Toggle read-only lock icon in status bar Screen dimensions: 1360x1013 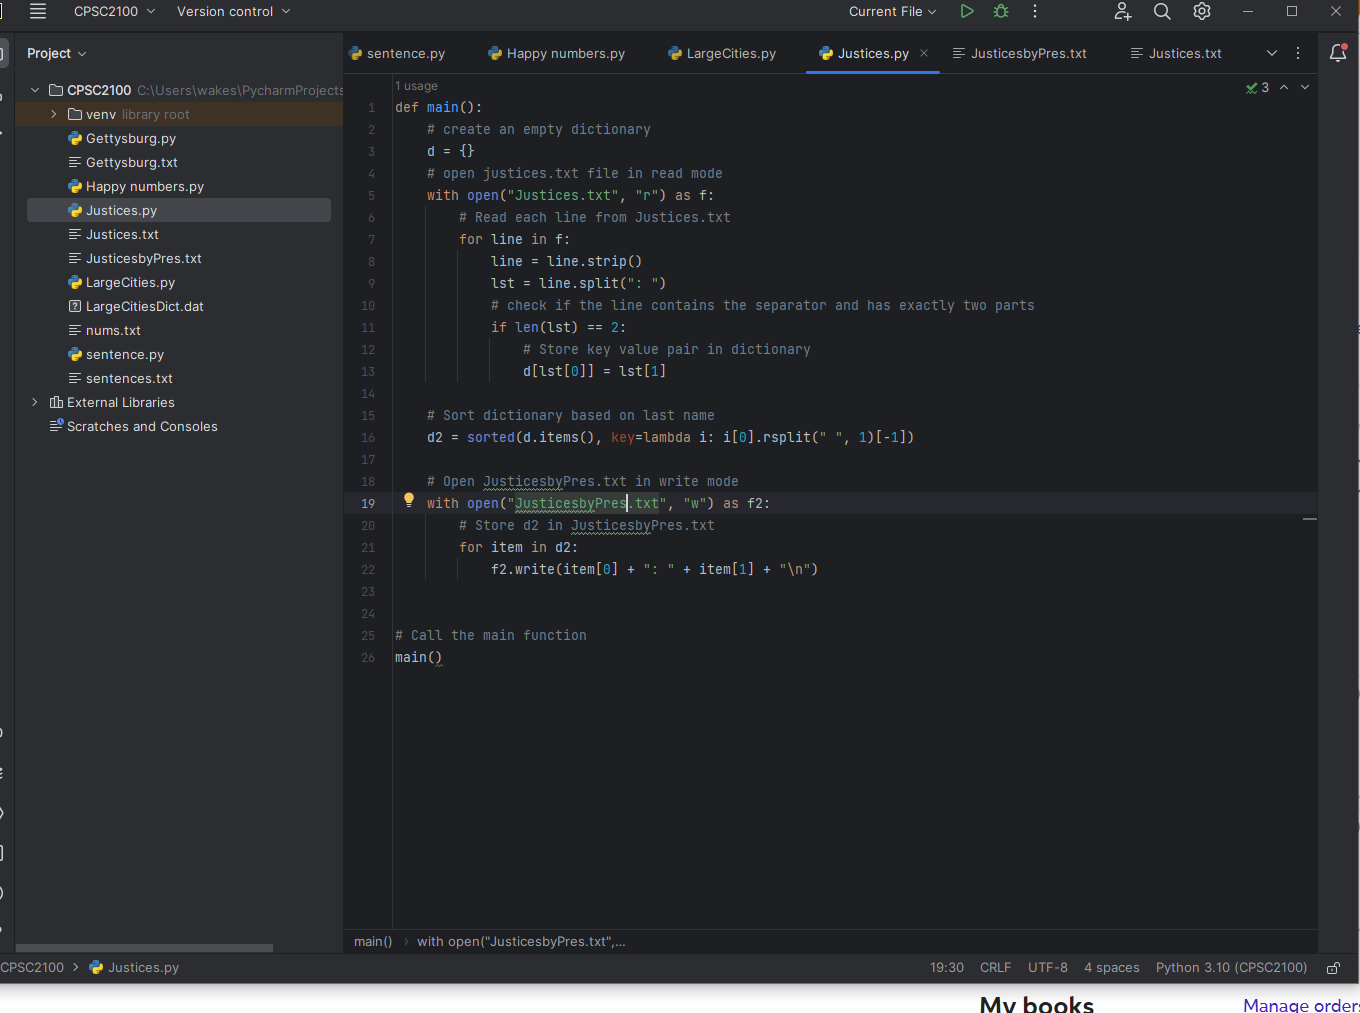(1333, 967)
